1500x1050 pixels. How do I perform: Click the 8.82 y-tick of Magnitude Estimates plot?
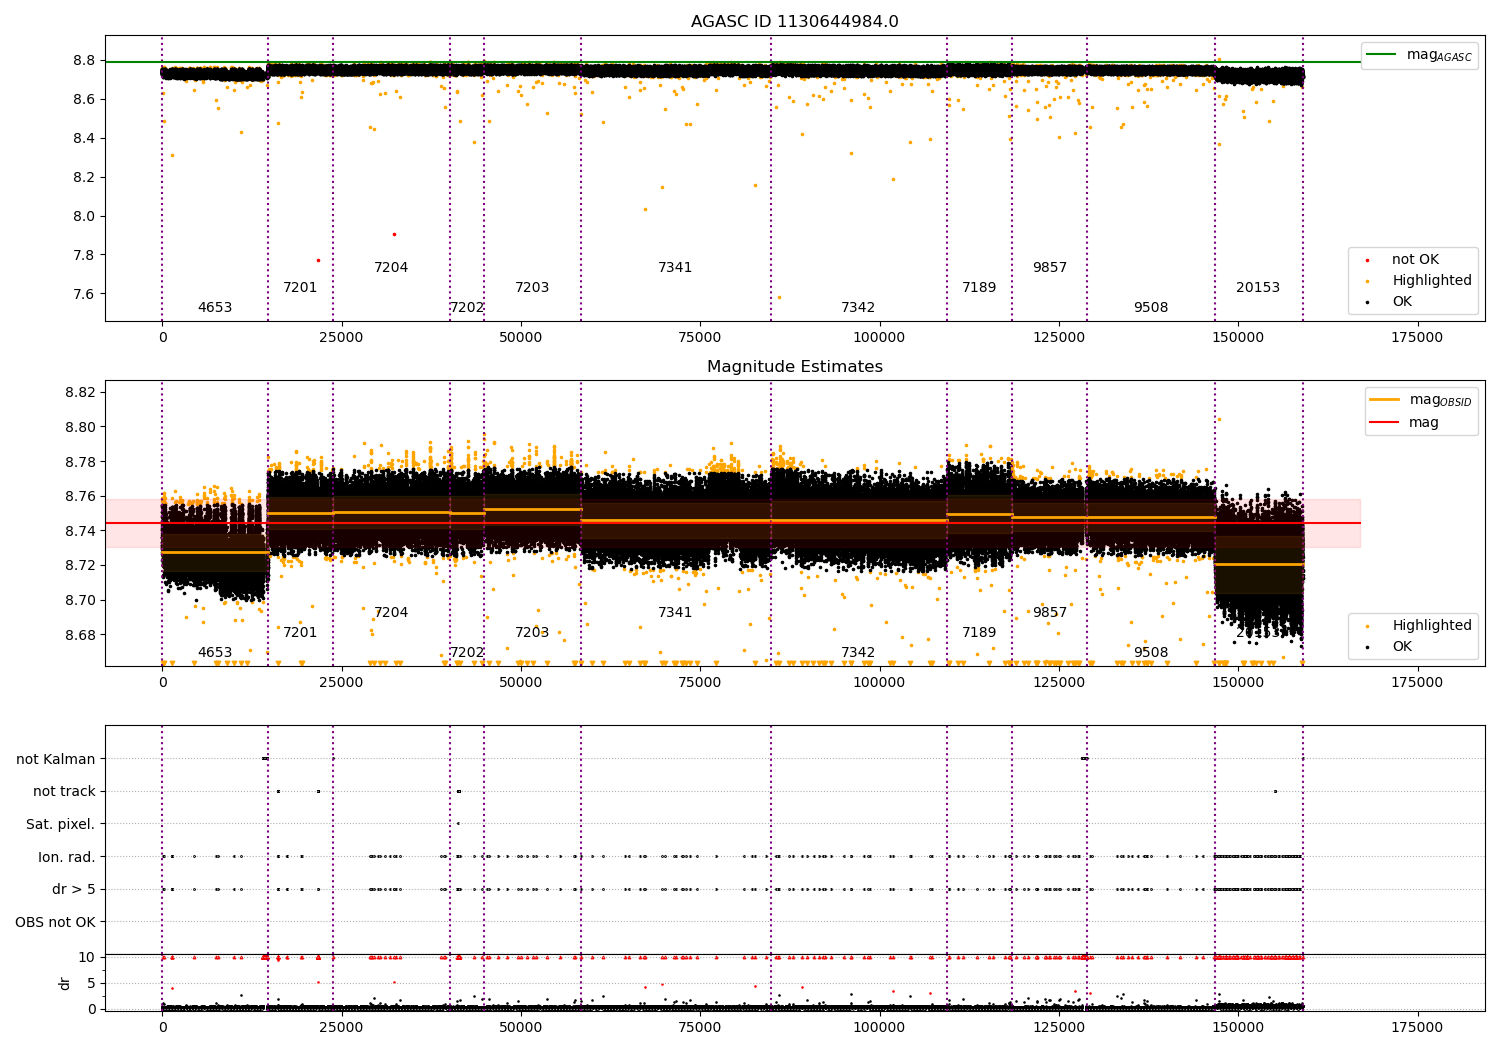[x=80, y=393]
